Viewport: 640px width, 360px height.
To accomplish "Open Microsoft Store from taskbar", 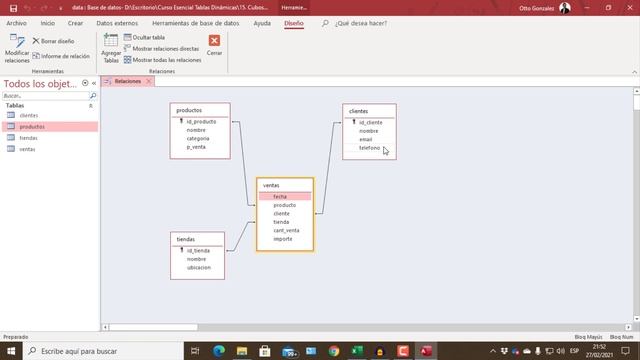I will tap(265, 351).
